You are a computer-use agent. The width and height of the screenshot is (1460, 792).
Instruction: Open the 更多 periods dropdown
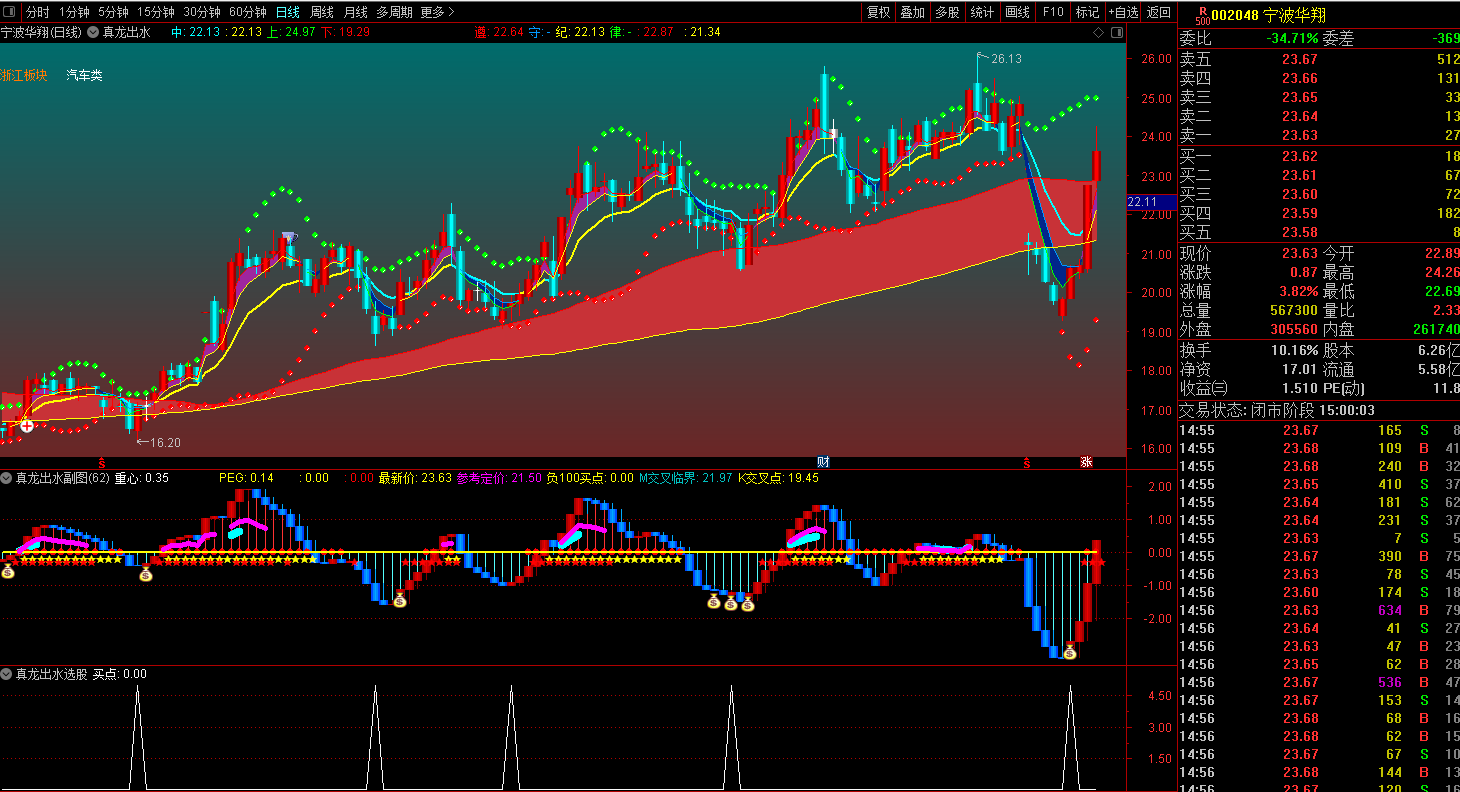[437, 12]
